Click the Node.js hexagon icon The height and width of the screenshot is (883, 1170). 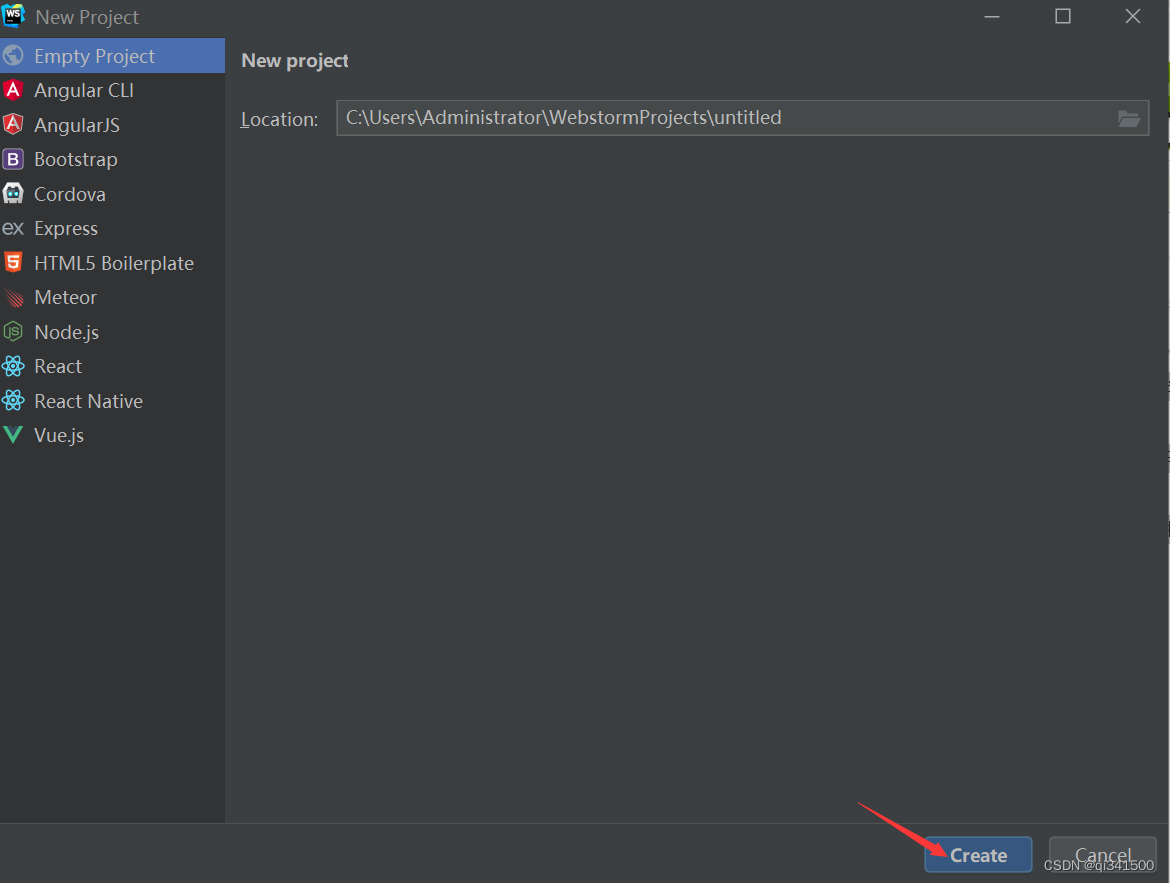(13, 331)
